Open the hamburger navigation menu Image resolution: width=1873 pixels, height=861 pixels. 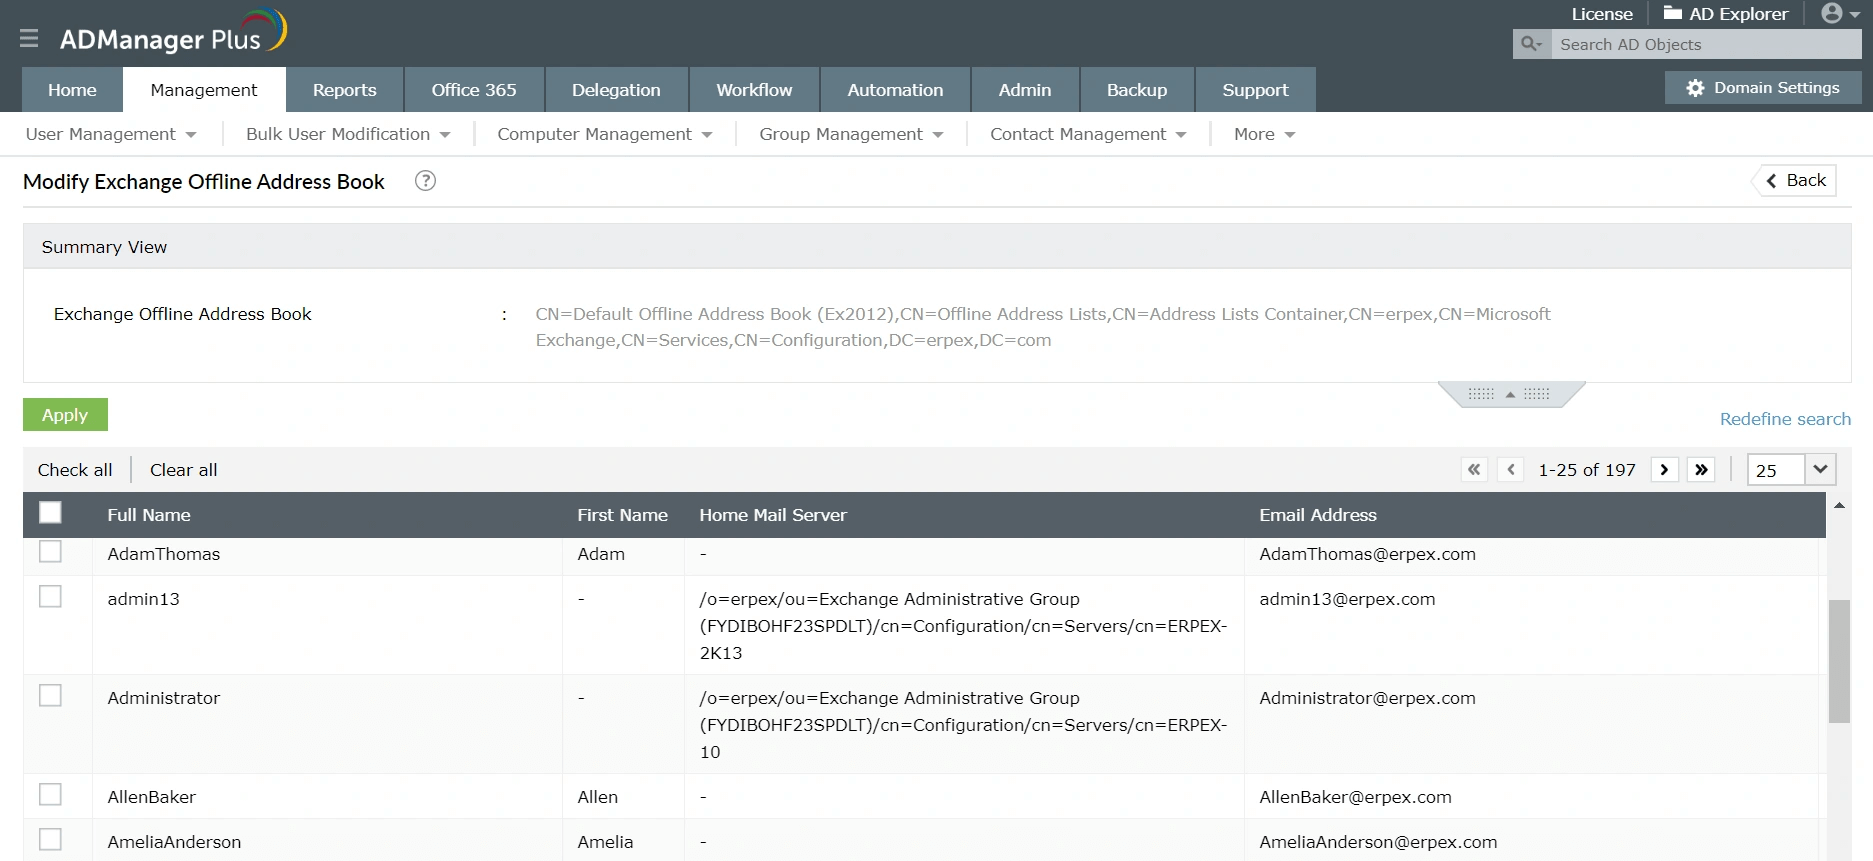(29, 38)
